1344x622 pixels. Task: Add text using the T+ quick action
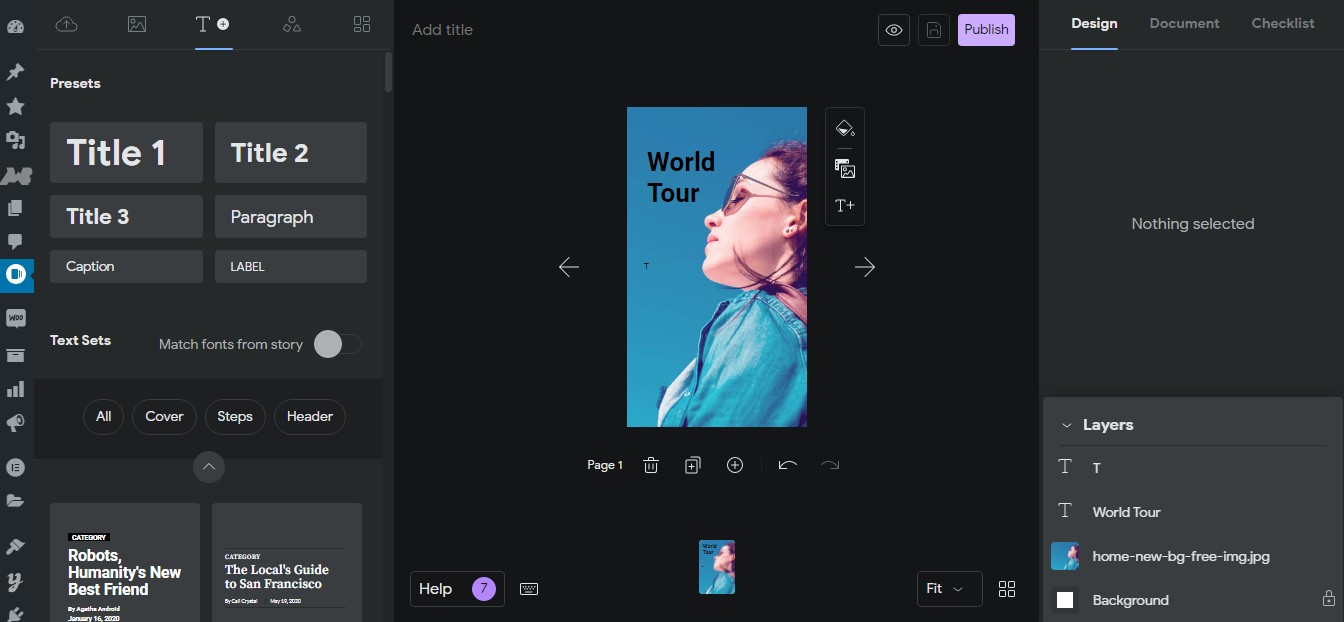click(845, 205)
